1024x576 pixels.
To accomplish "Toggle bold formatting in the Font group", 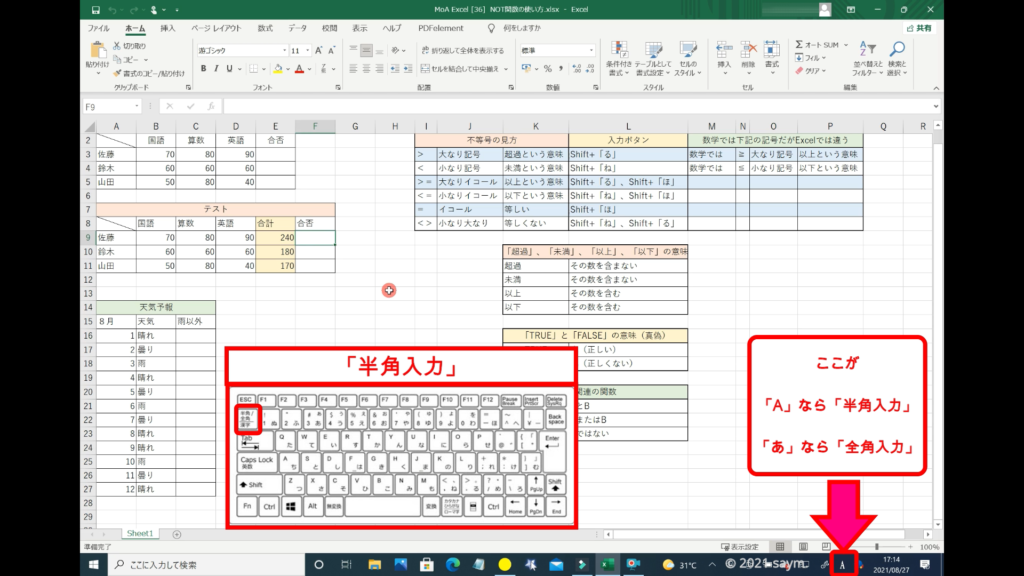I will 203,69.
